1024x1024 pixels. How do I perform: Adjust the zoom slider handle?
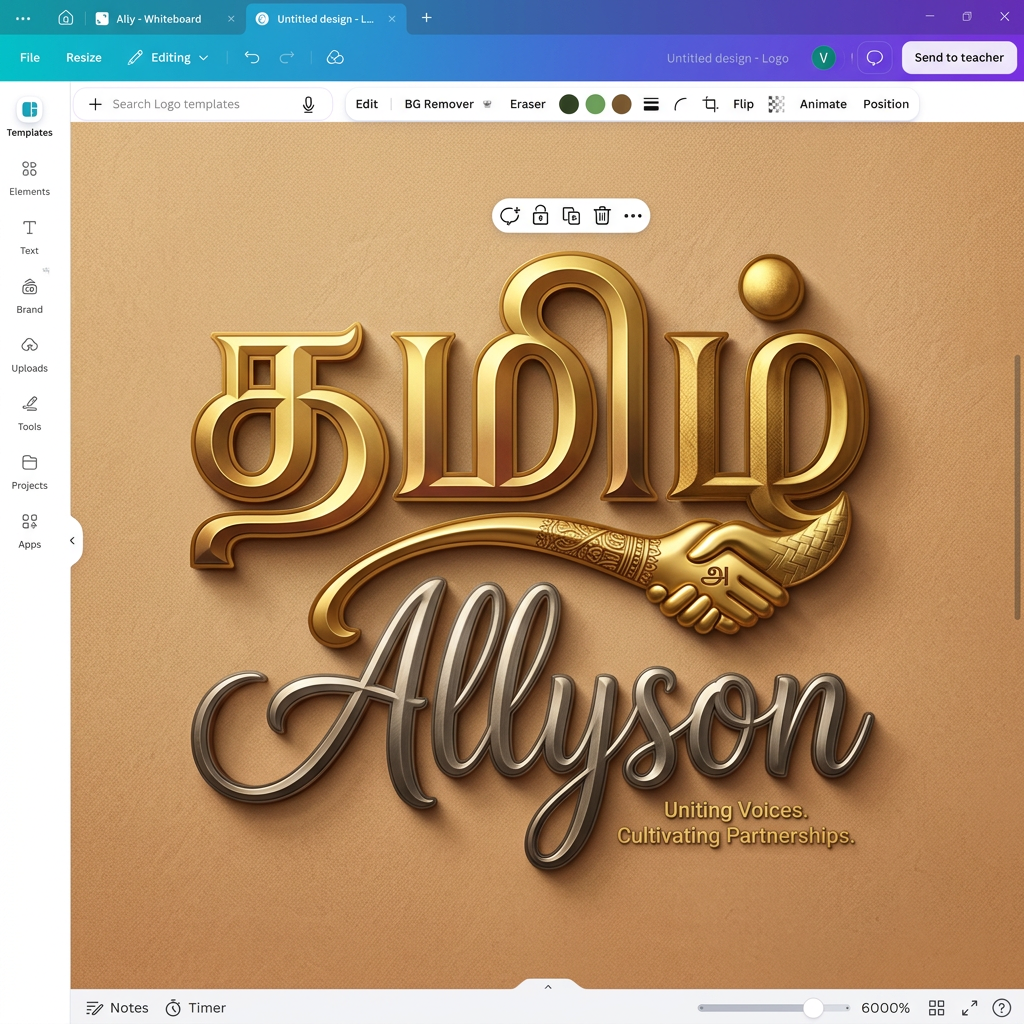[812, 1008]
